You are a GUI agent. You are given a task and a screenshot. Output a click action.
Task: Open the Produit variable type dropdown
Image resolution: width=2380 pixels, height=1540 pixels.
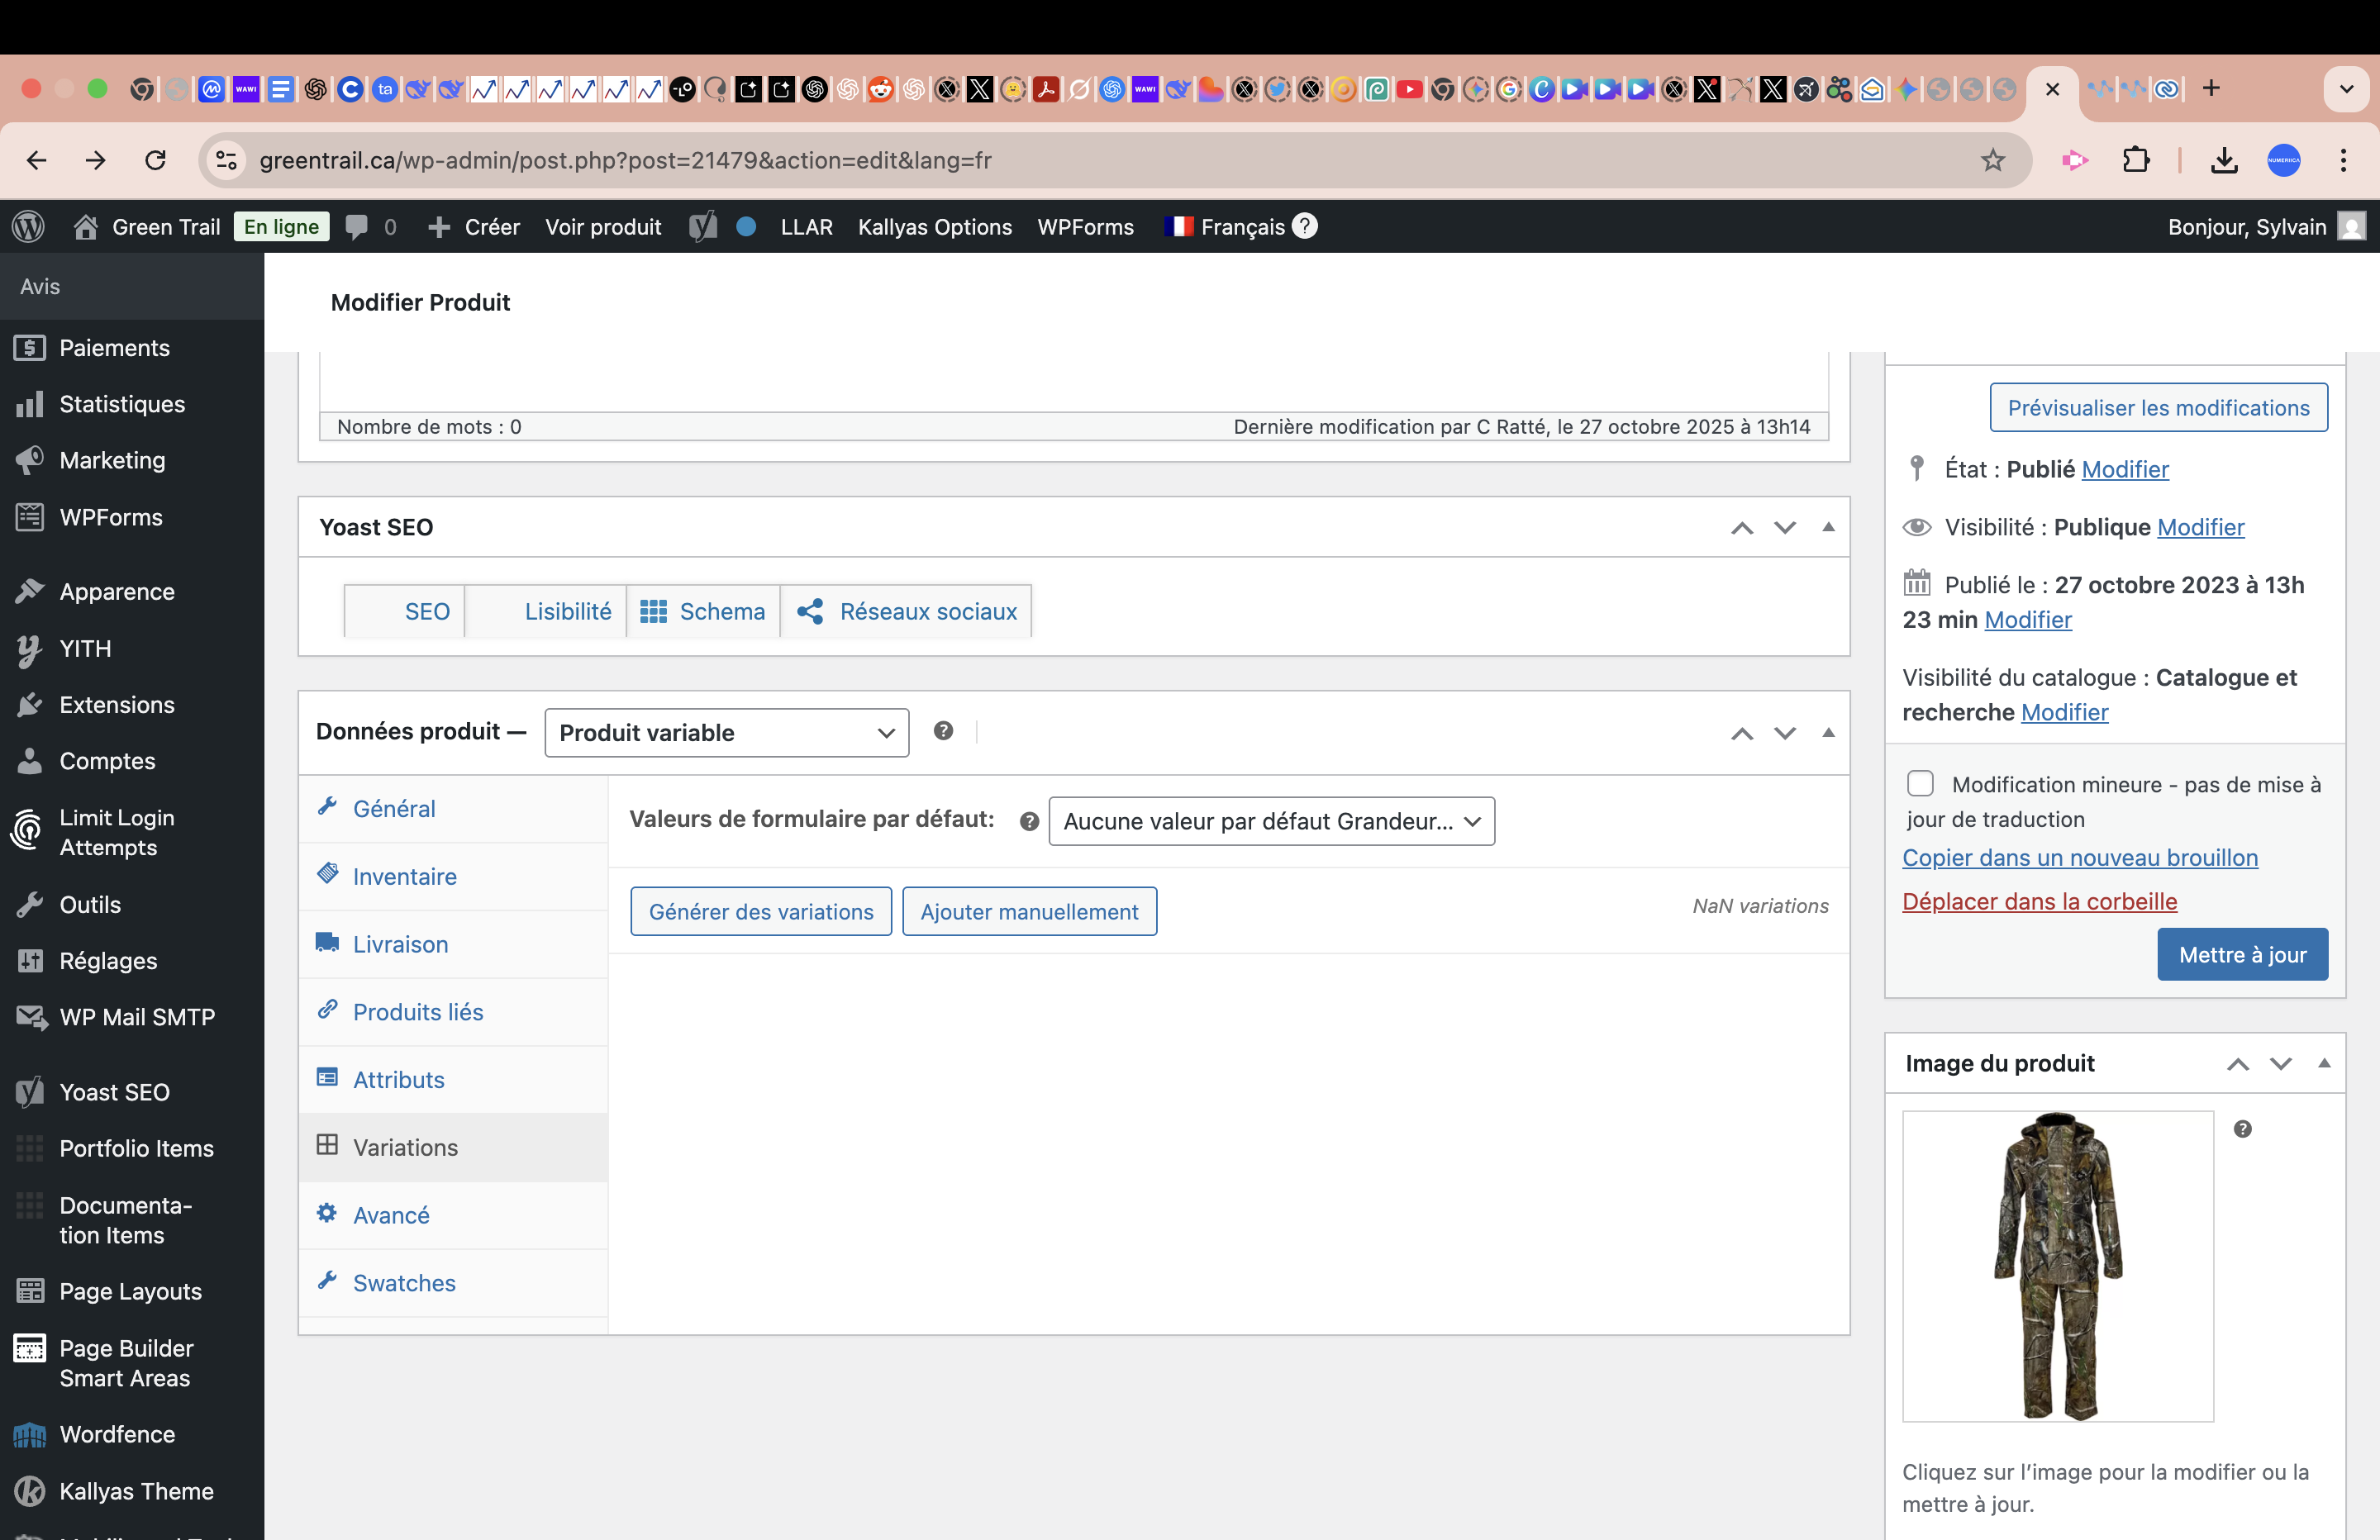[x=726, y=733]
